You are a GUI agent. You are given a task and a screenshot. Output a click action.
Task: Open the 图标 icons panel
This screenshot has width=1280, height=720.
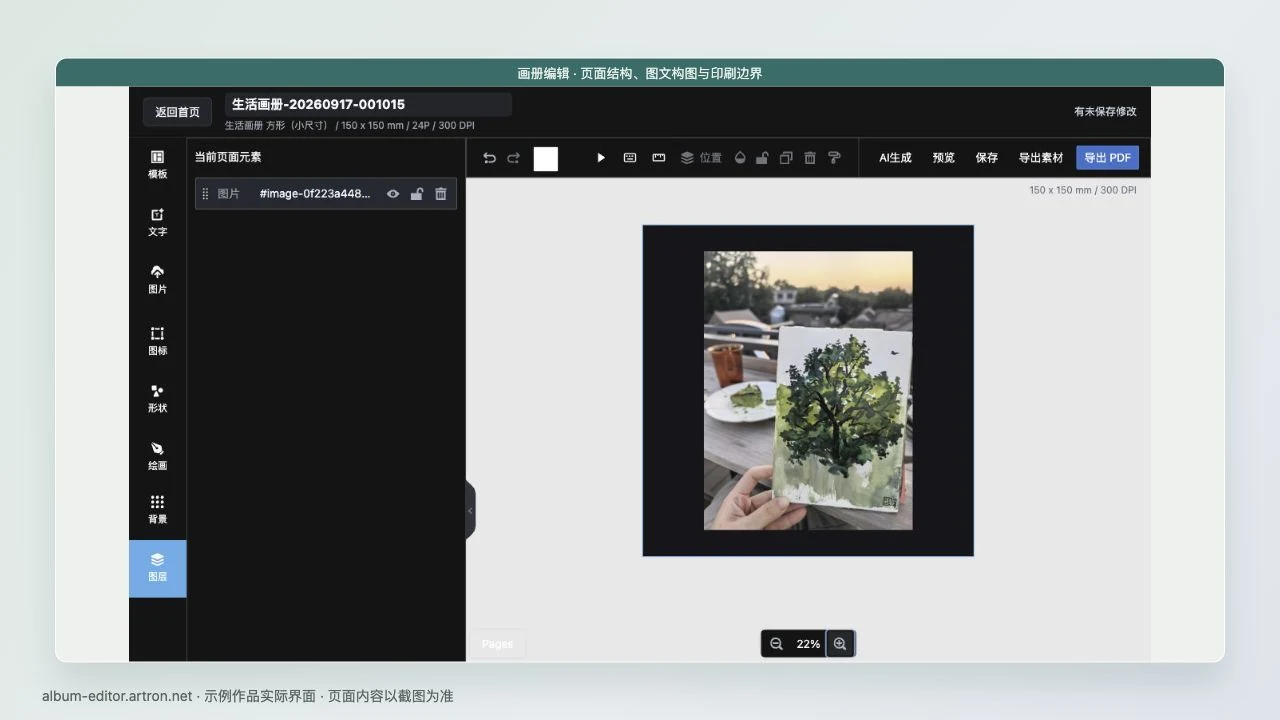(x=157, y=341)
